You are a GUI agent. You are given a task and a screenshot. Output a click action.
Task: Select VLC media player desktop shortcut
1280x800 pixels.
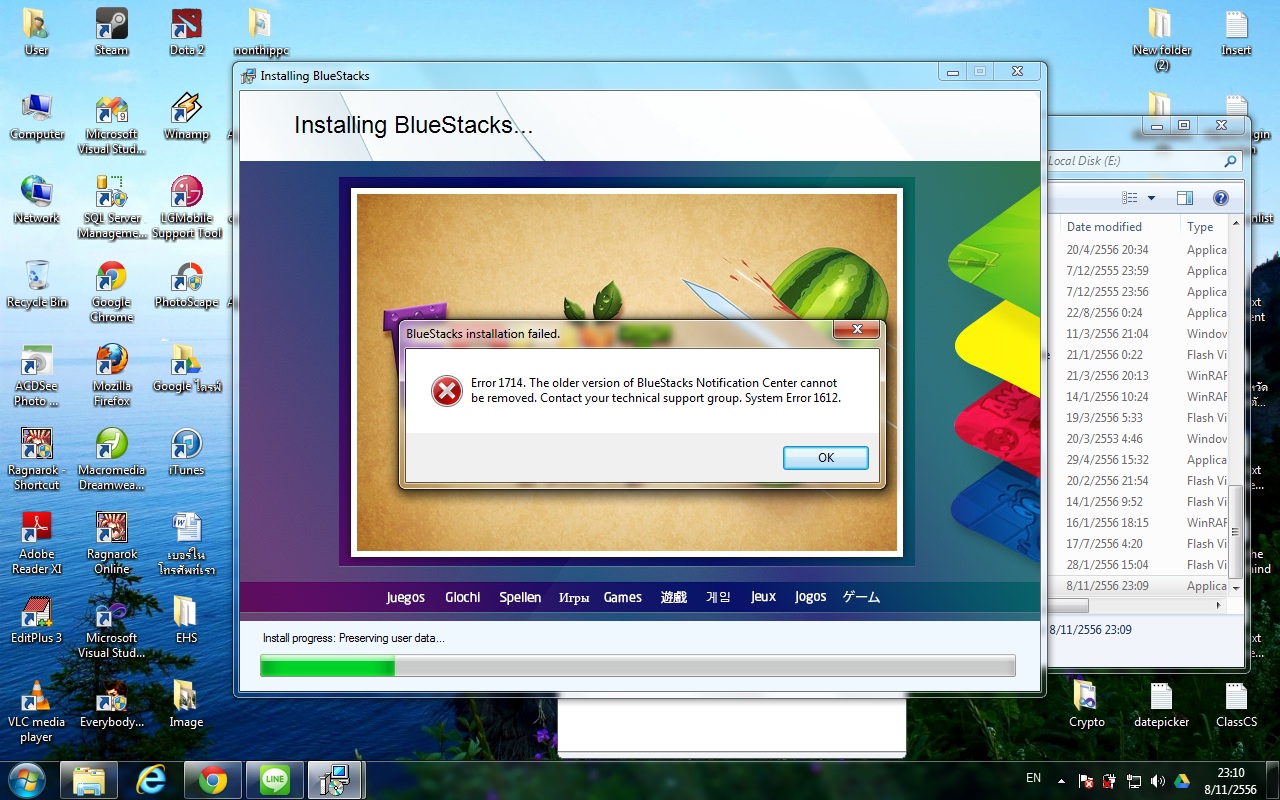37,712
